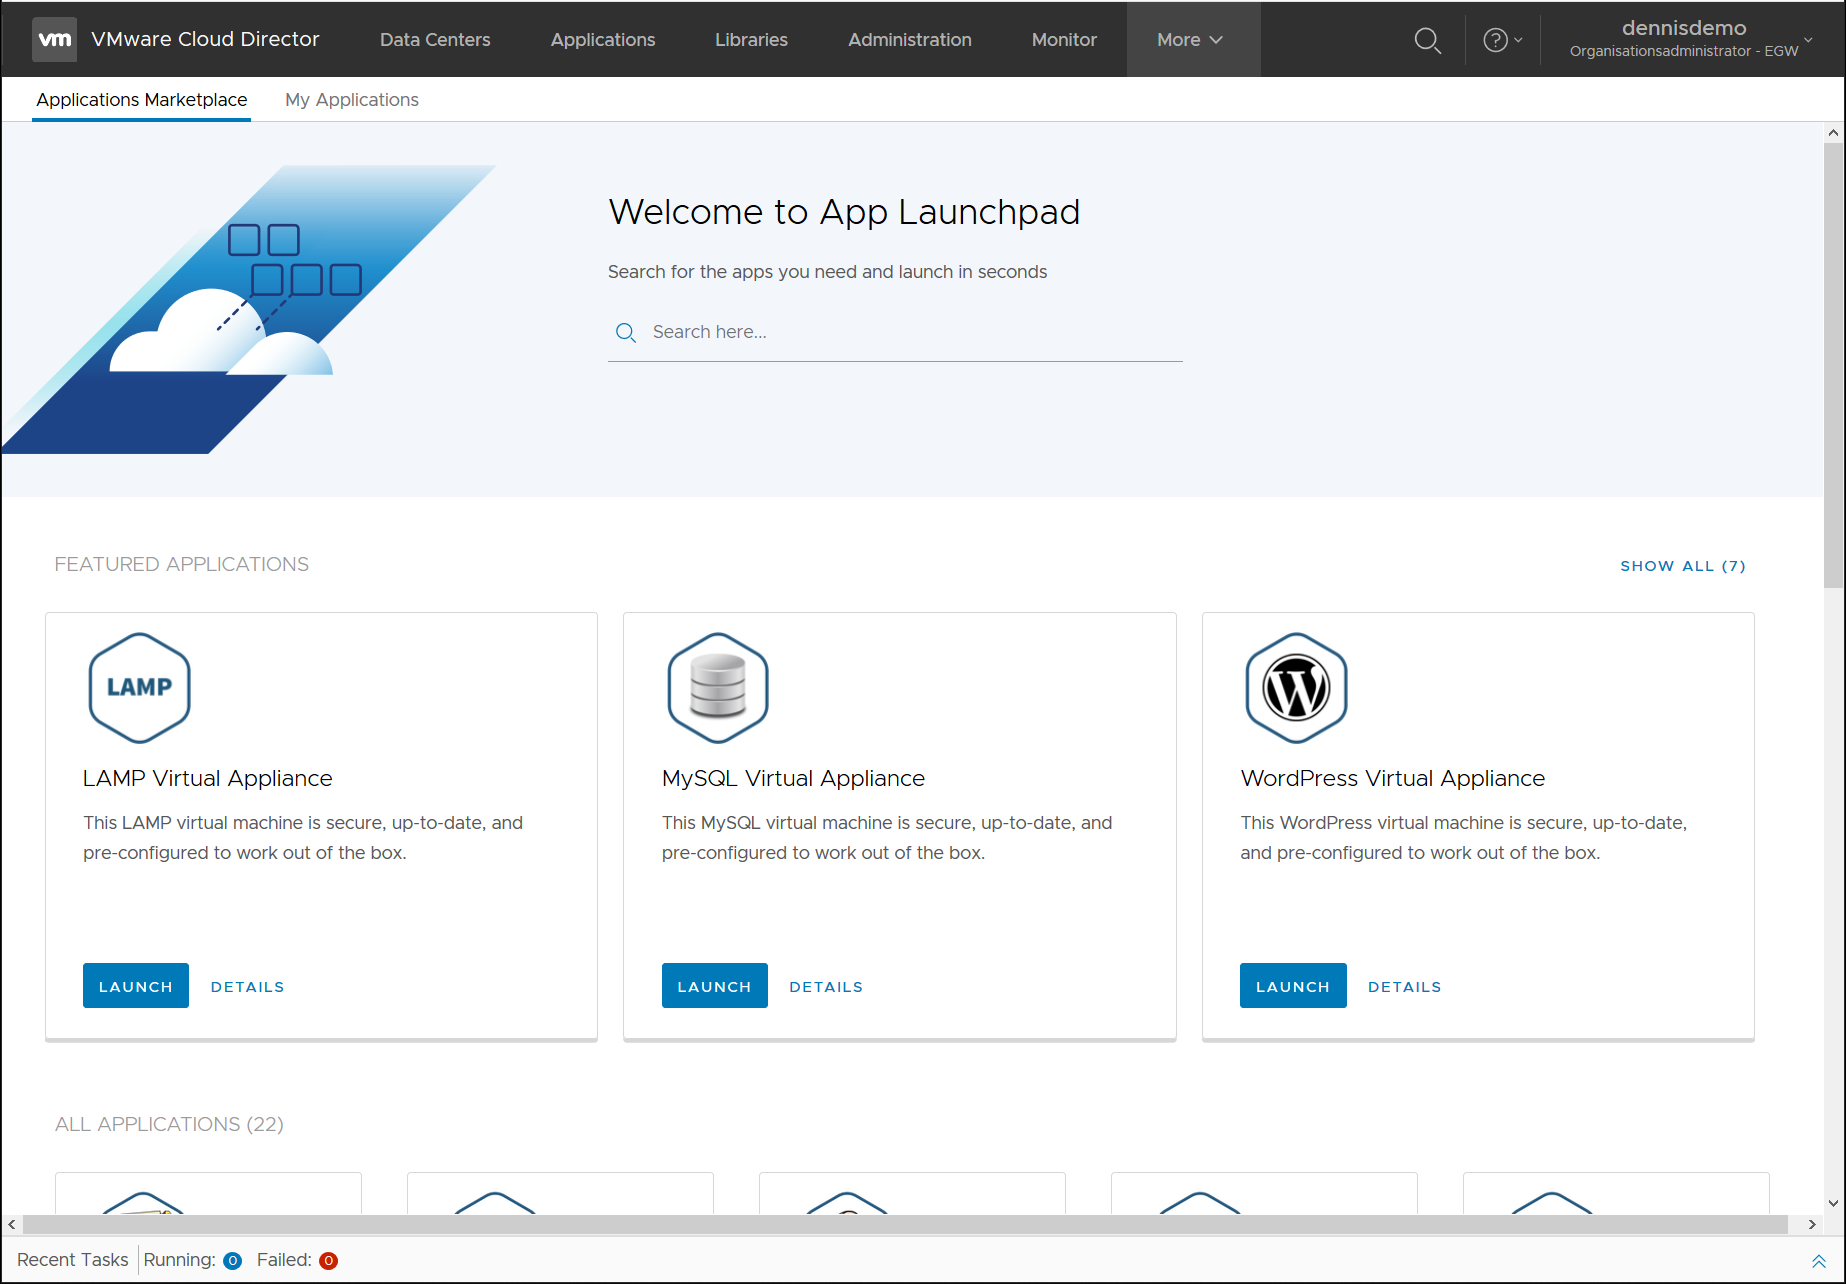Click the vertical scrollbar down arrow
The width and height of the screenshot is (1846, 1284).
click(1833, 1204)
